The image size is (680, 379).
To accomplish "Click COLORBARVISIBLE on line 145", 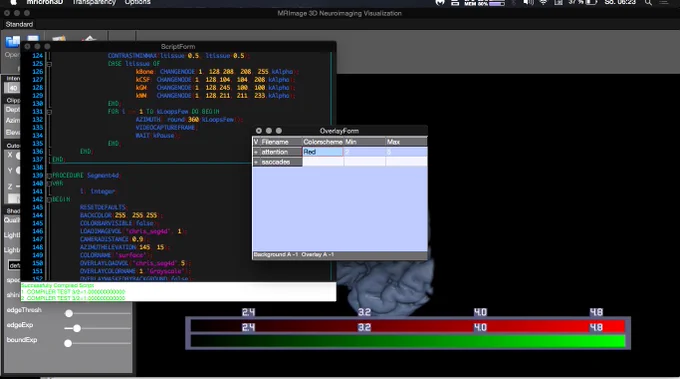I will tap(106, 223).
